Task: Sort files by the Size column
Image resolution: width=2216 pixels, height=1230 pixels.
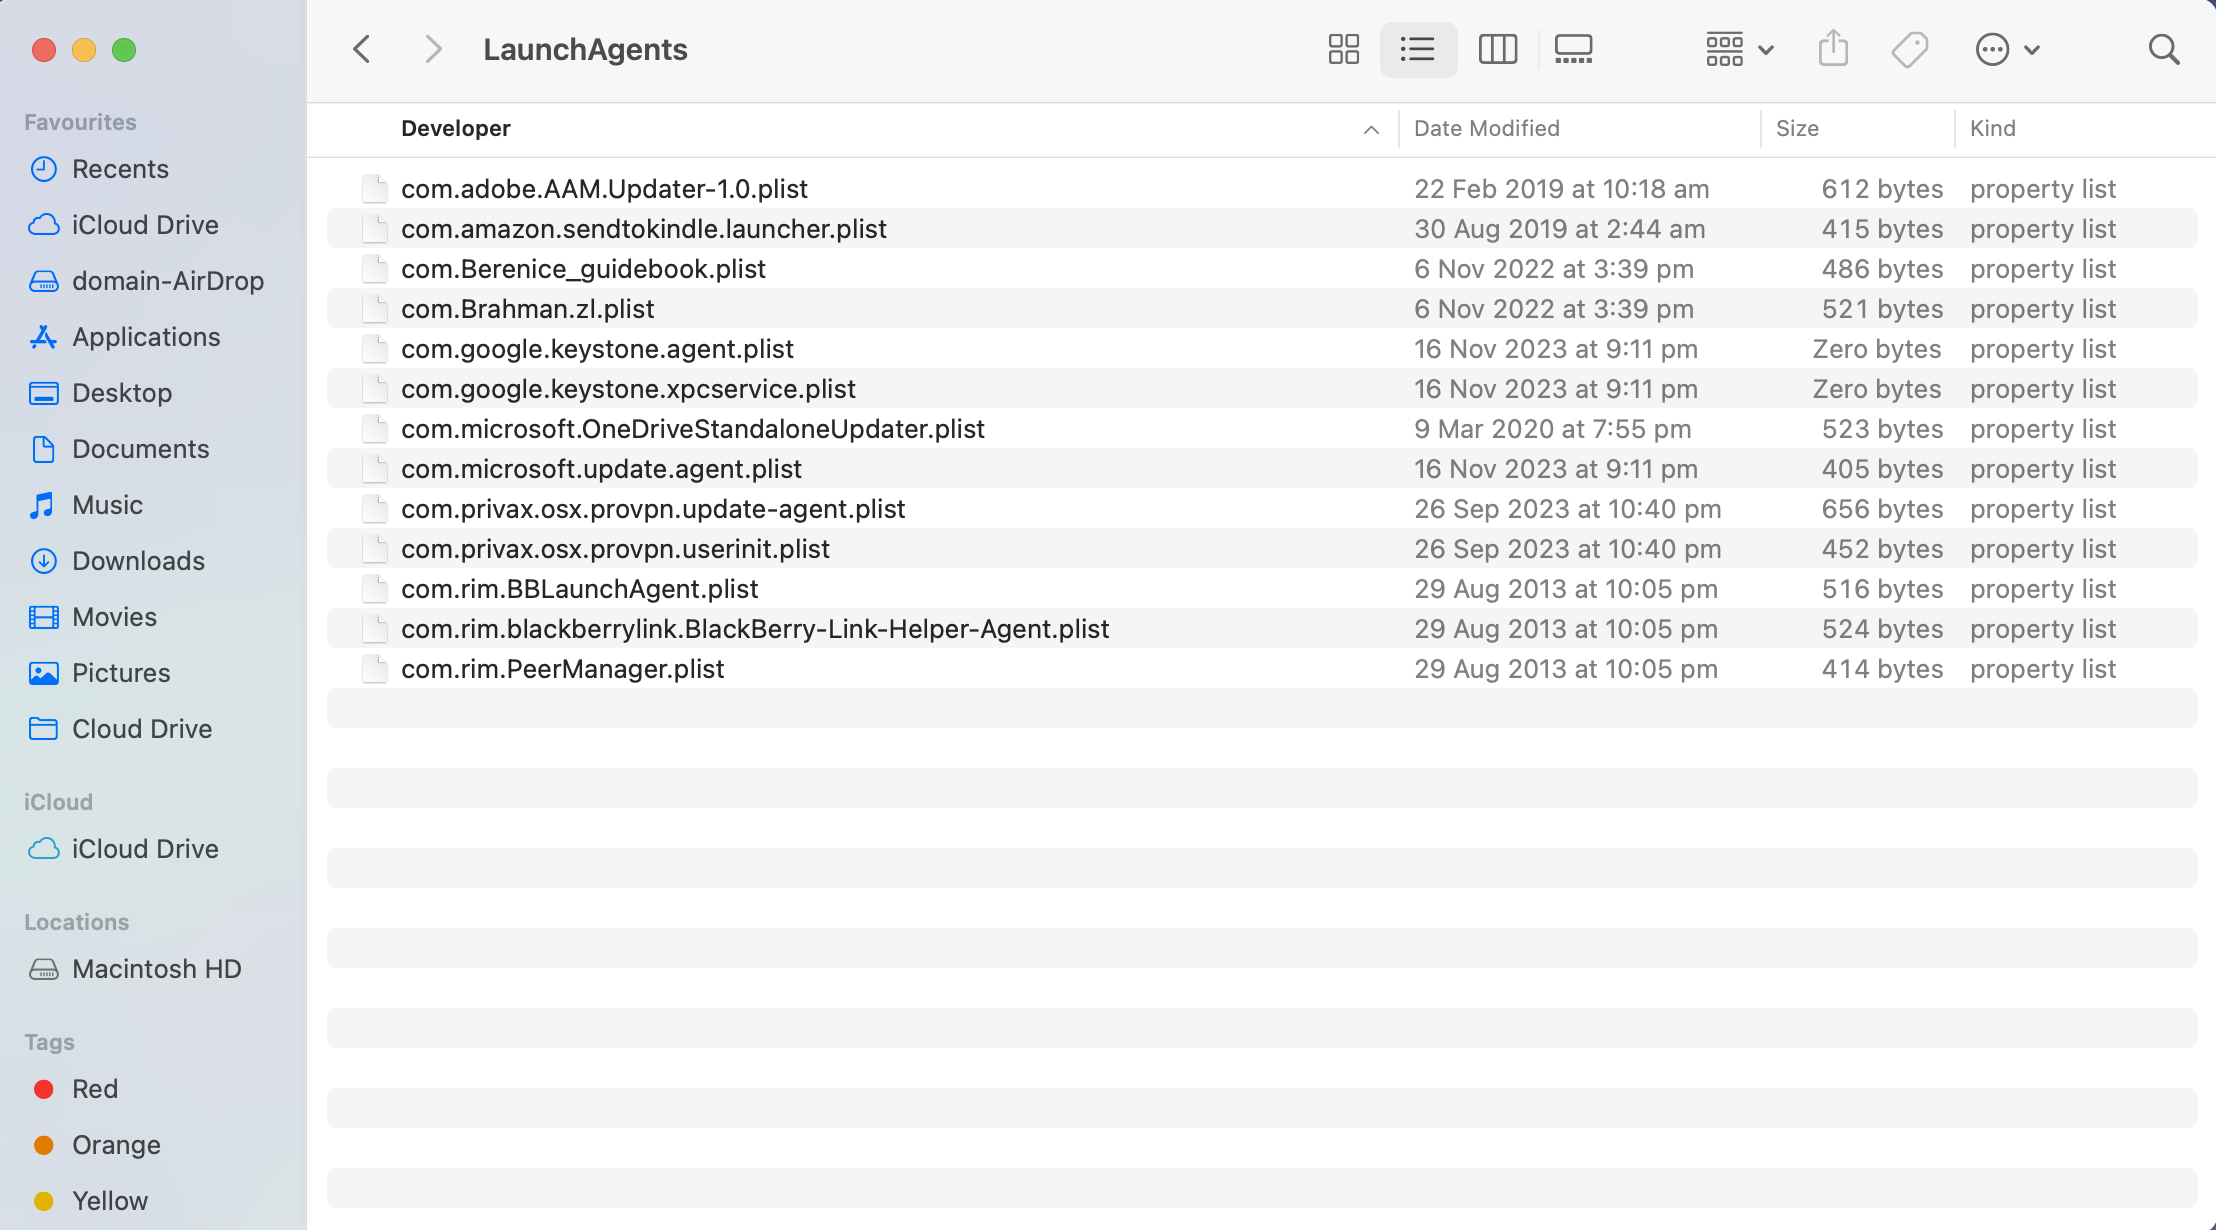Action: coord(1797,128)
